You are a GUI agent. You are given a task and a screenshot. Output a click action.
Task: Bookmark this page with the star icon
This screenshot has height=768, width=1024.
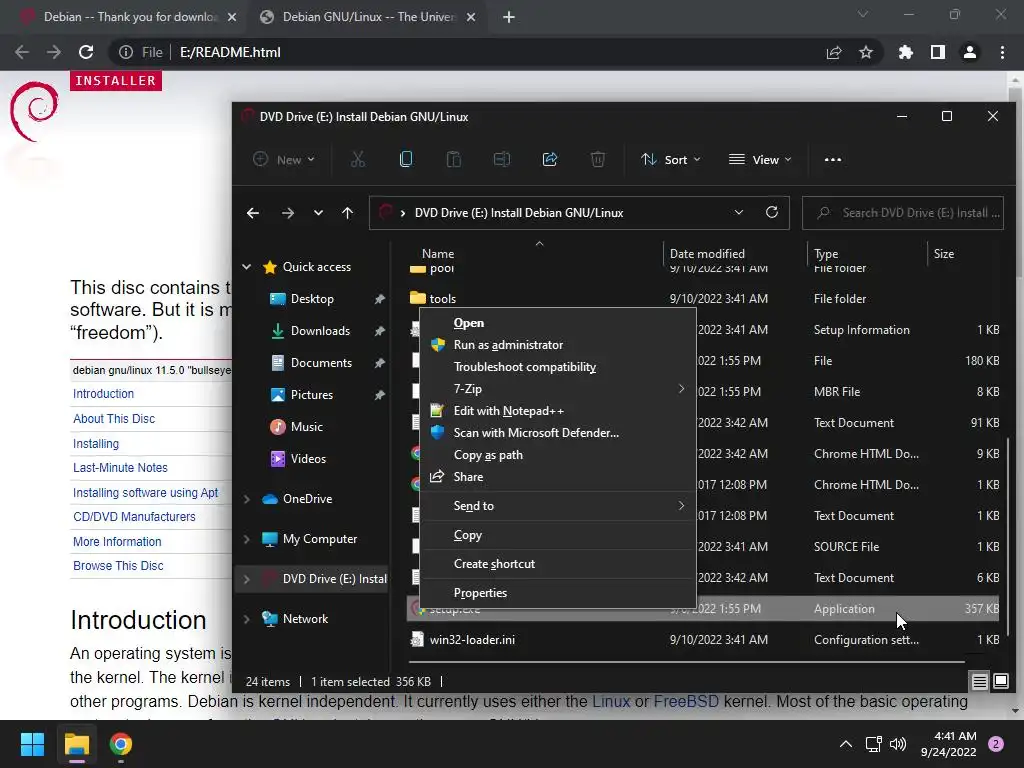pyautogui.click(x=866, y=52)
